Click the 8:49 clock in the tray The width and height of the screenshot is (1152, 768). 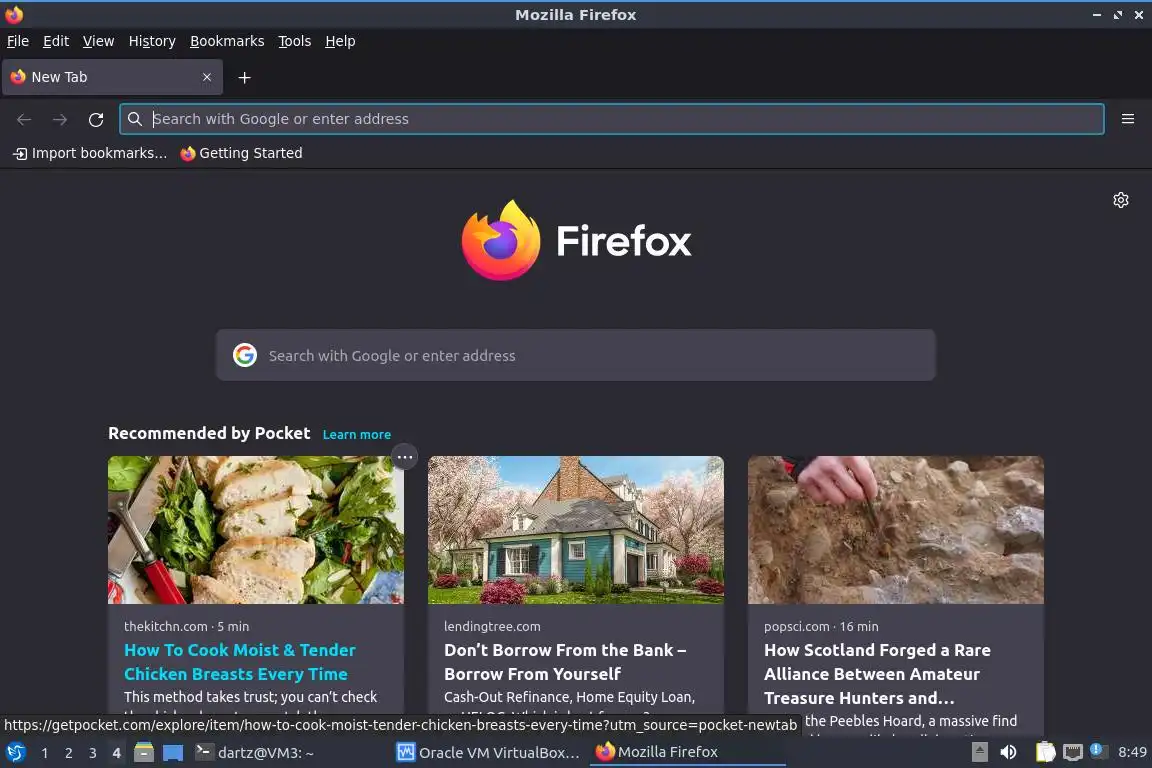click(x=1131, y=752)
